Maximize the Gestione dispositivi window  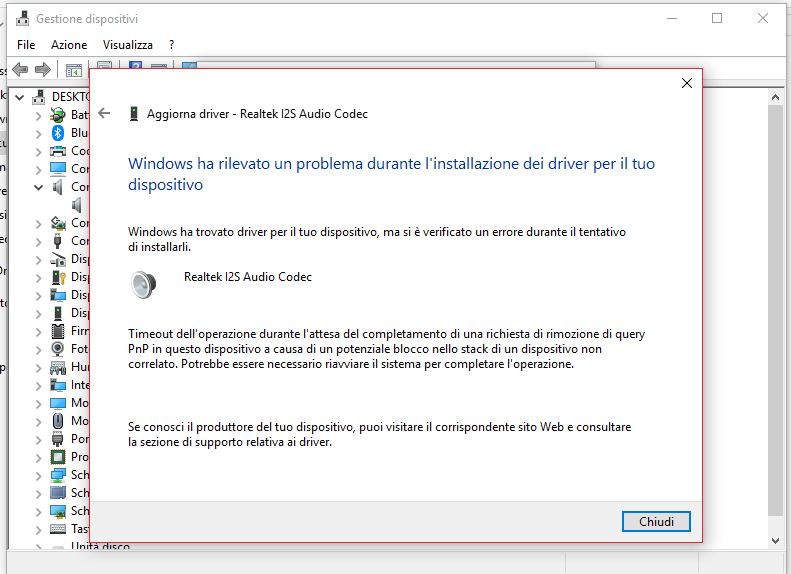click(x=717, y=19)
